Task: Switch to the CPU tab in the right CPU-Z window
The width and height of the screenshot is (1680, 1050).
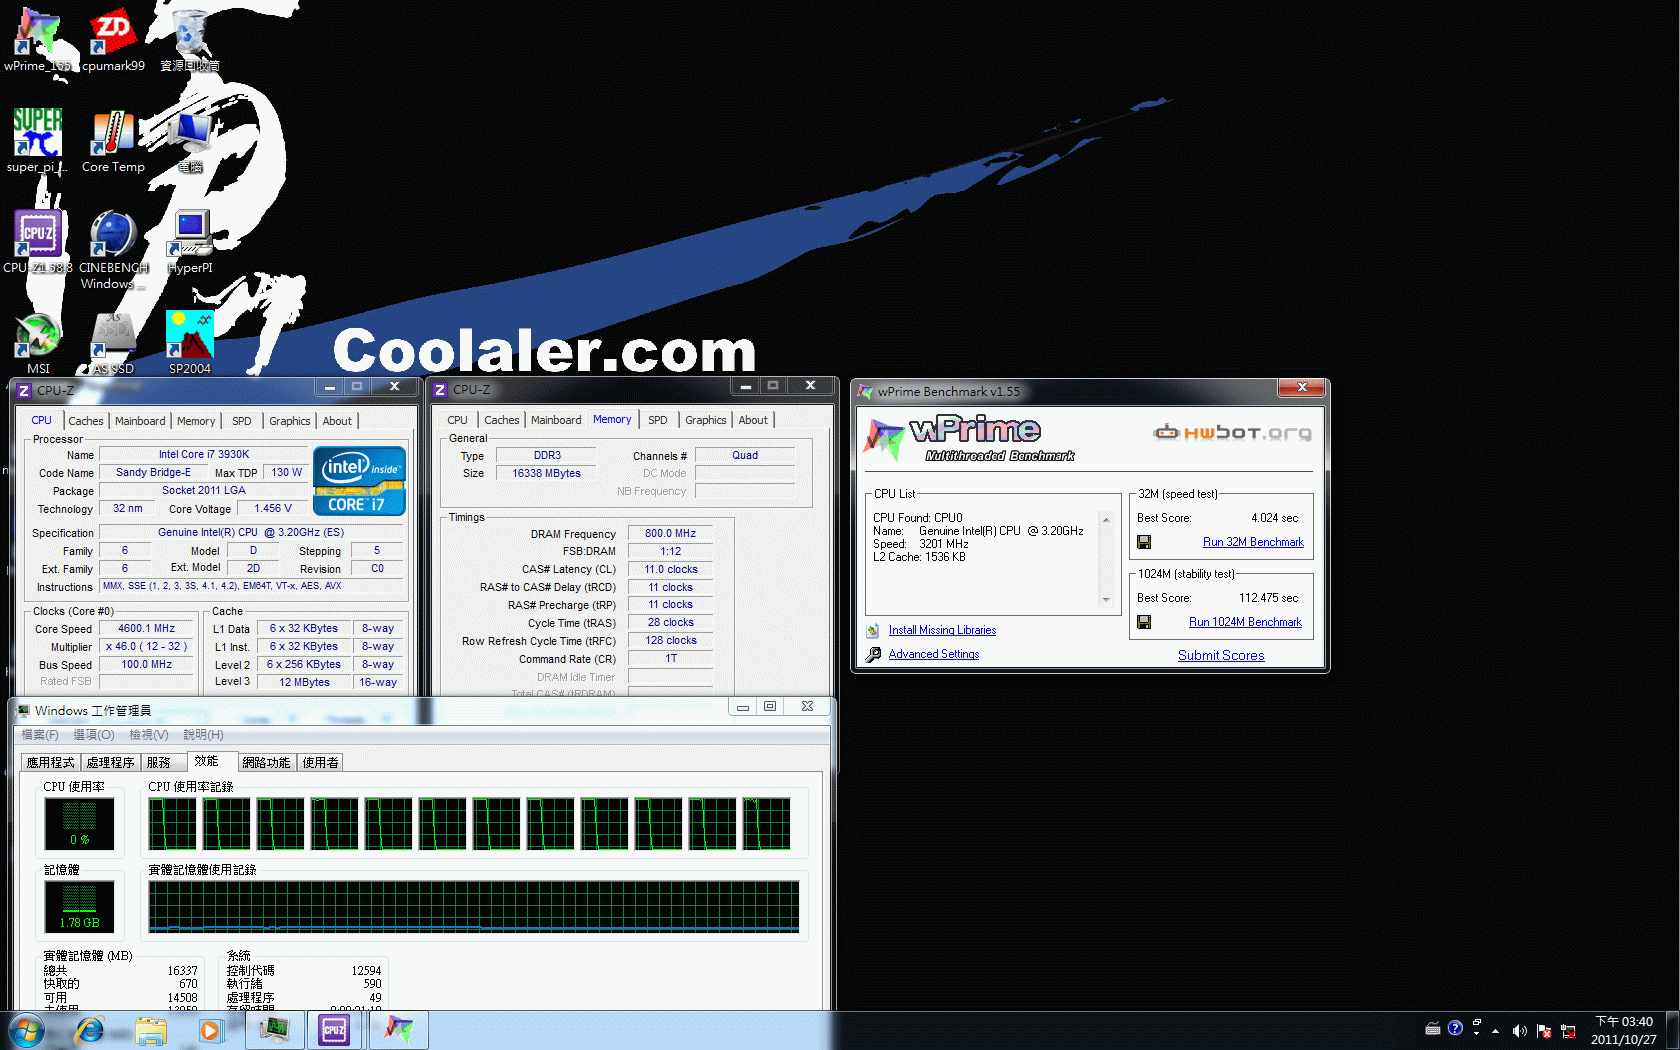Action: (x=457, y=420)
